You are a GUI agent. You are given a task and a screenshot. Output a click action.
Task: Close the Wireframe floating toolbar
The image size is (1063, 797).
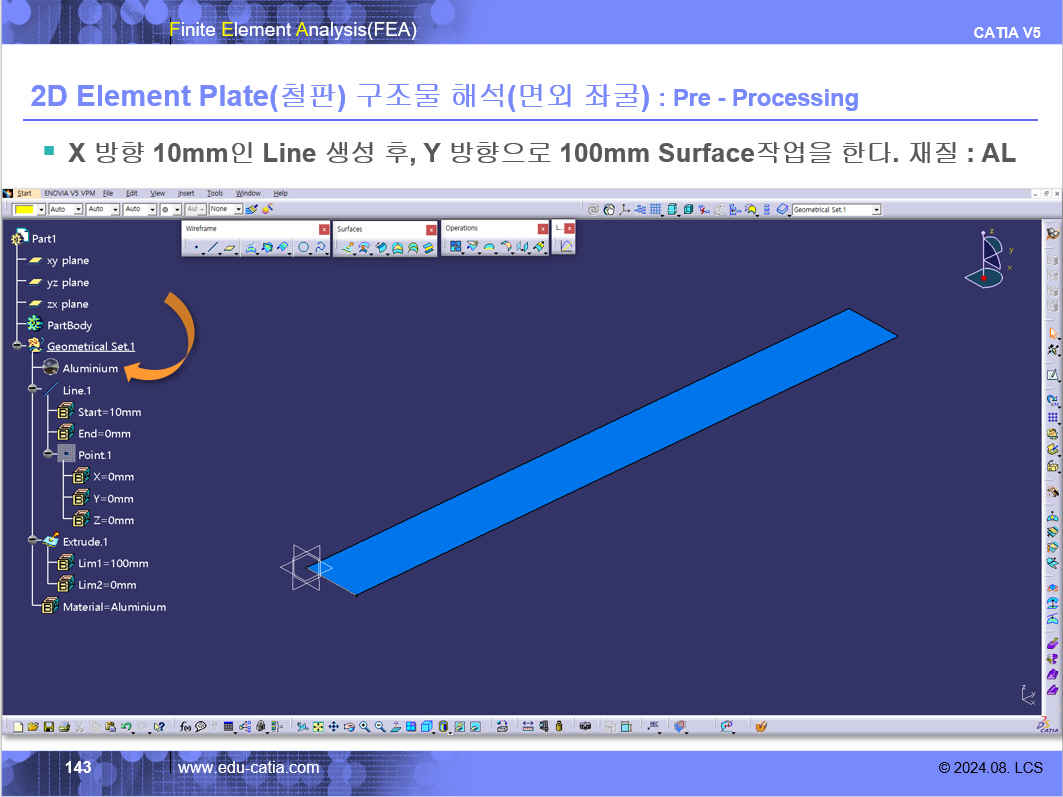click(323, 229)
